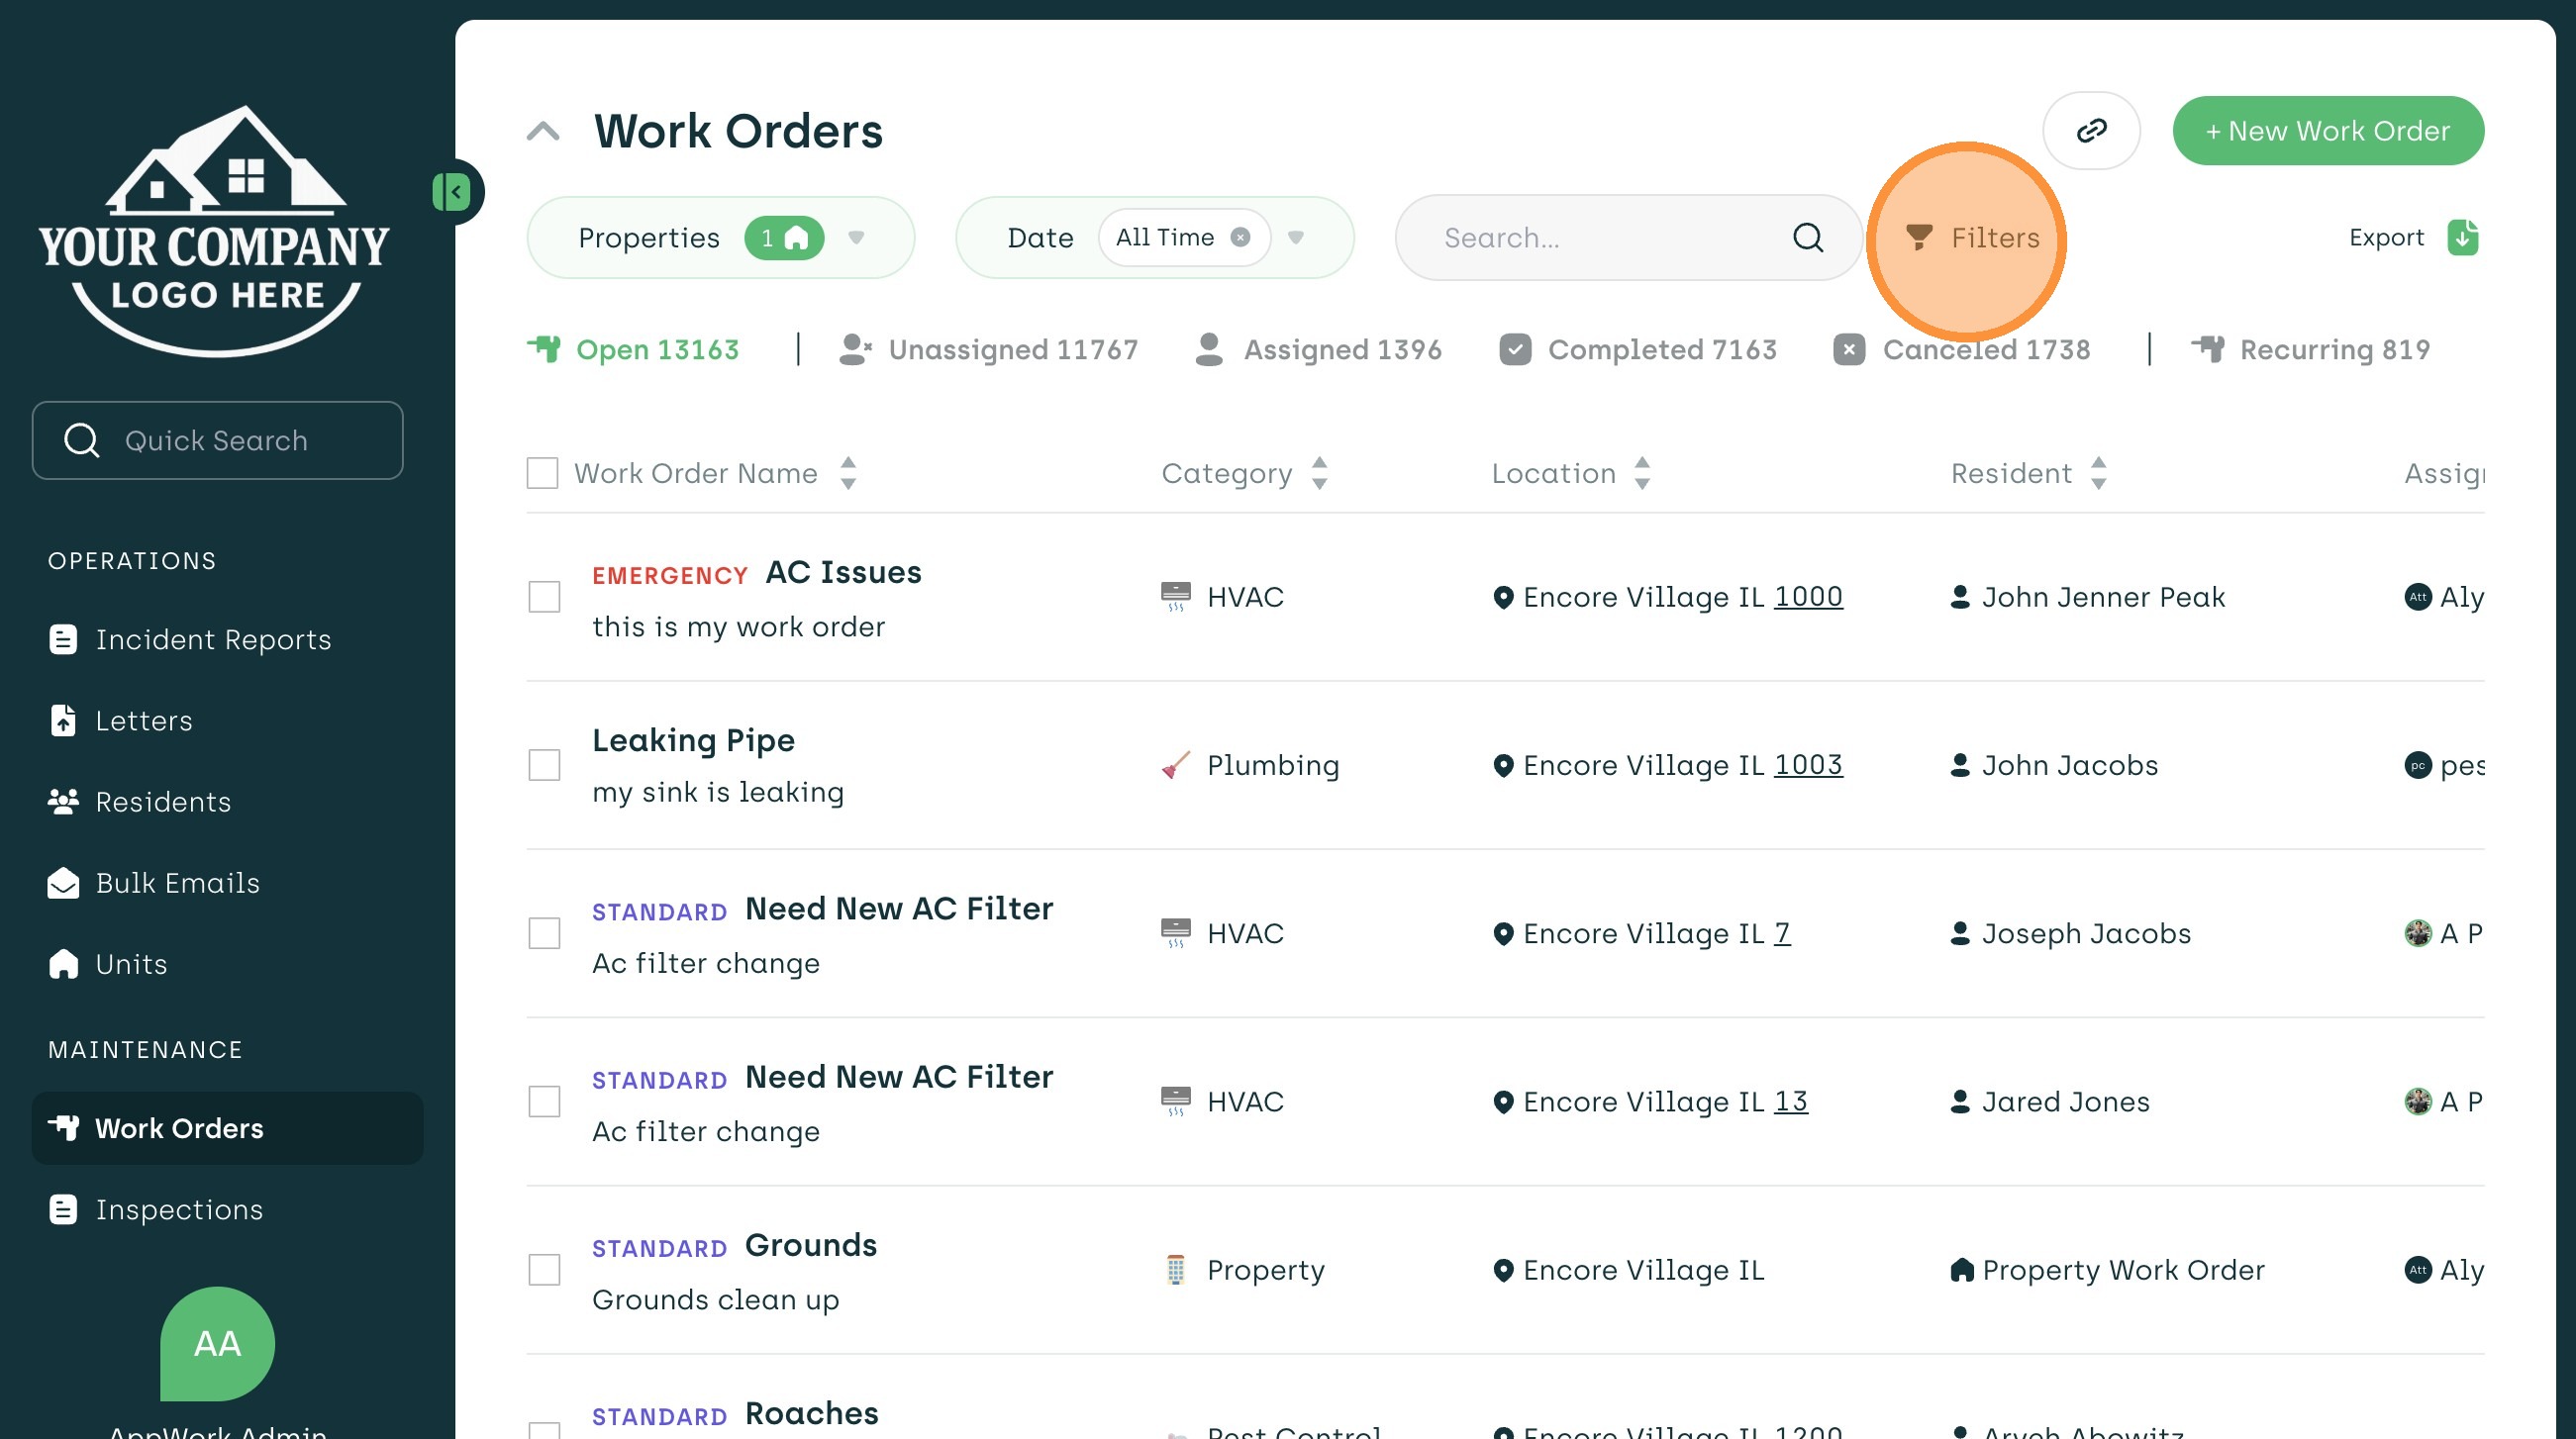Viewport: 2576px width, 1439px height.
Task: Expand the Properties dropdown
Action: [856, 237]
